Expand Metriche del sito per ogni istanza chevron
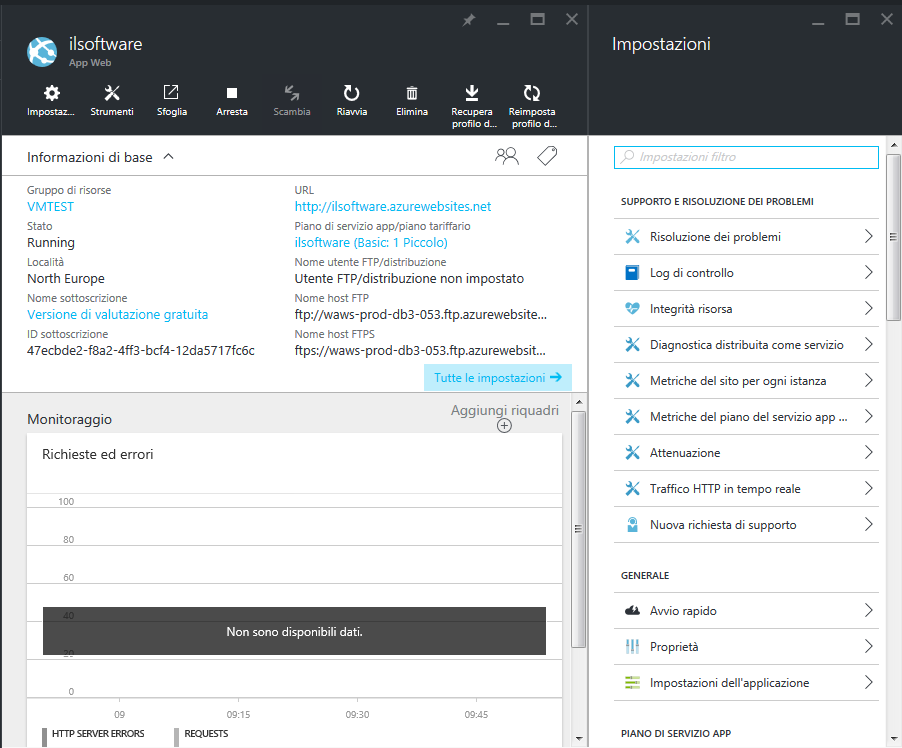Viewport: 902px width, 748px height. (x=869, y=380)
